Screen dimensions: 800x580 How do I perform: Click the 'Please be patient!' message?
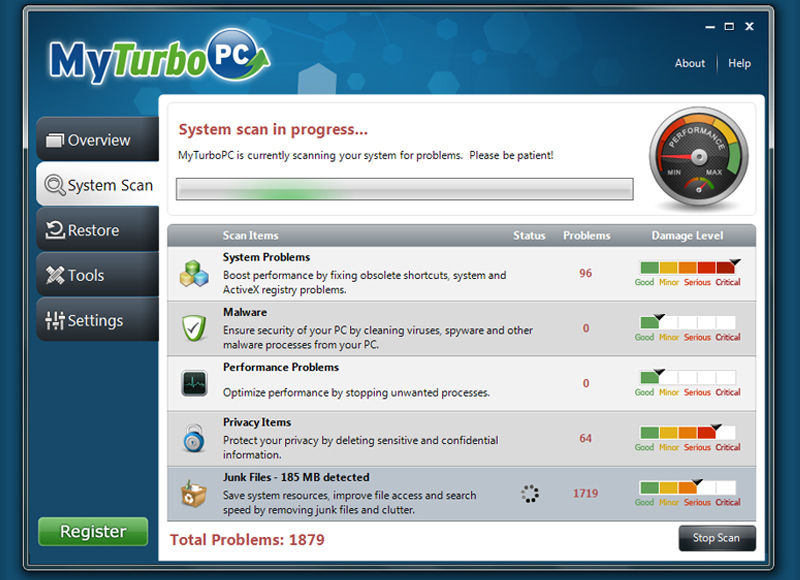pyautogui.click(x=511, y=155)
